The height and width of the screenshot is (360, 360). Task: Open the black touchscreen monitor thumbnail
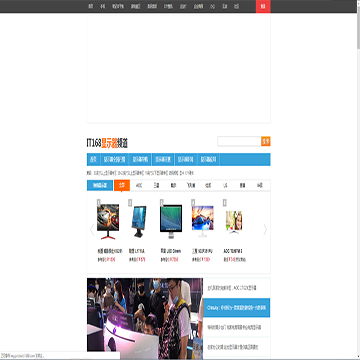(x=139, y=222)
